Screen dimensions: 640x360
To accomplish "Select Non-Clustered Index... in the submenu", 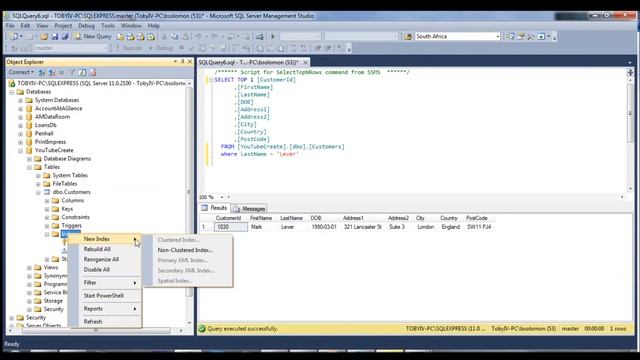I will click(x=188, y=250).
